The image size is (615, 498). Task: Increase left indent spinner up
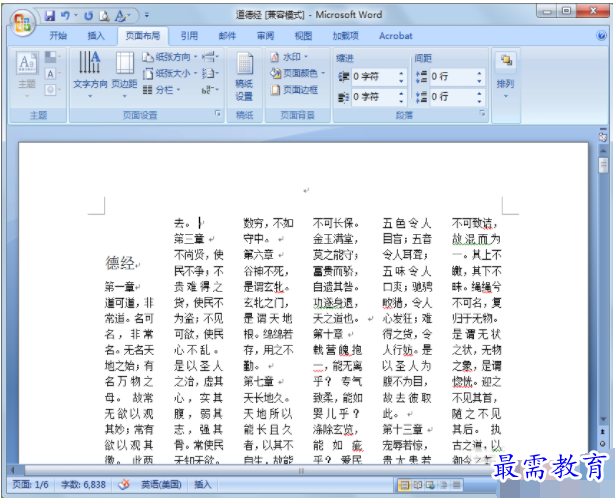tap(401, 73)
